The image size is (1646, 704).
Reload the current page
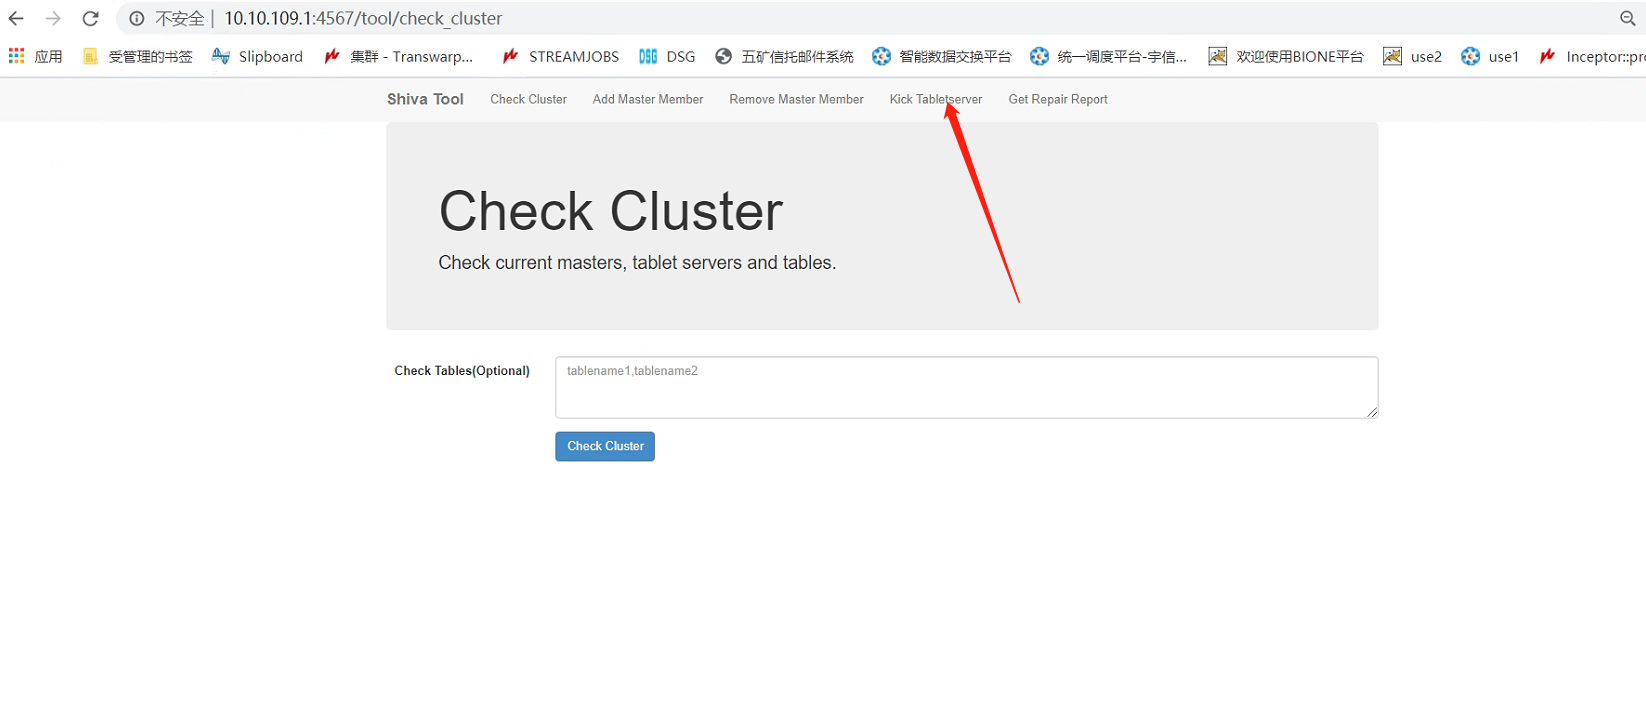[90, 18]
